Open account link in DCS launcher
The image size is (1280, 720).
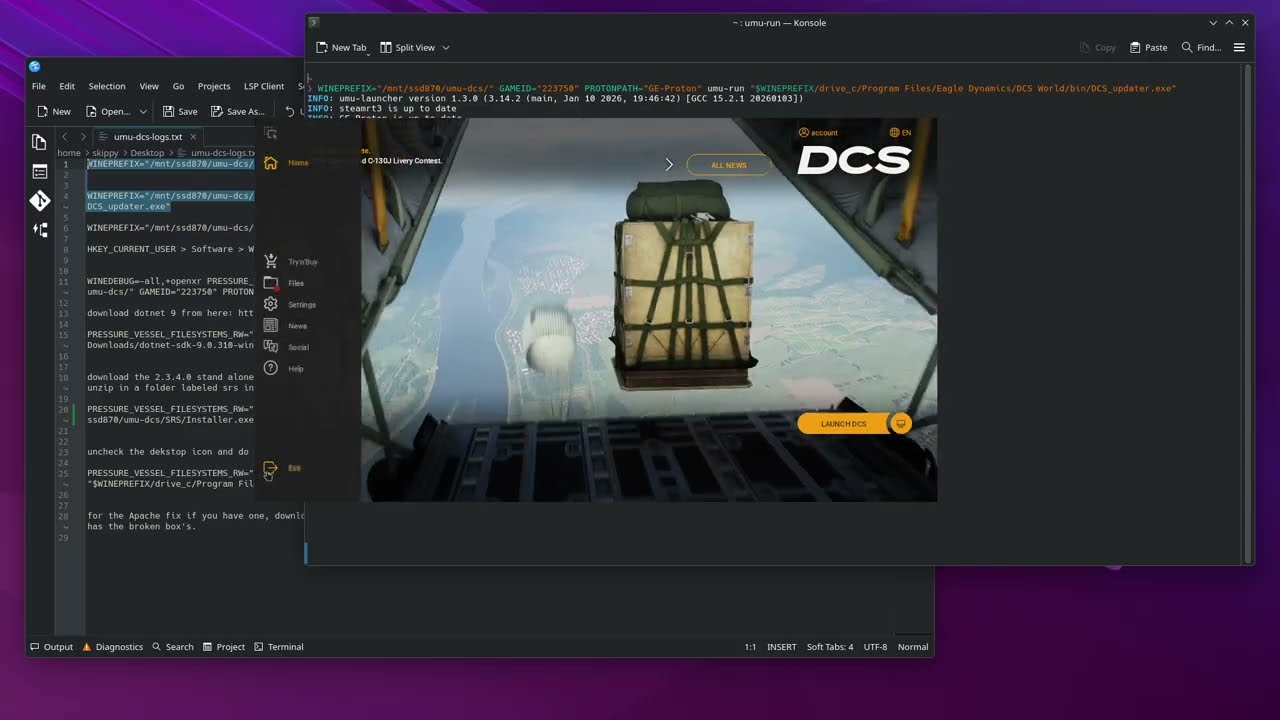(x=818, y=132)
